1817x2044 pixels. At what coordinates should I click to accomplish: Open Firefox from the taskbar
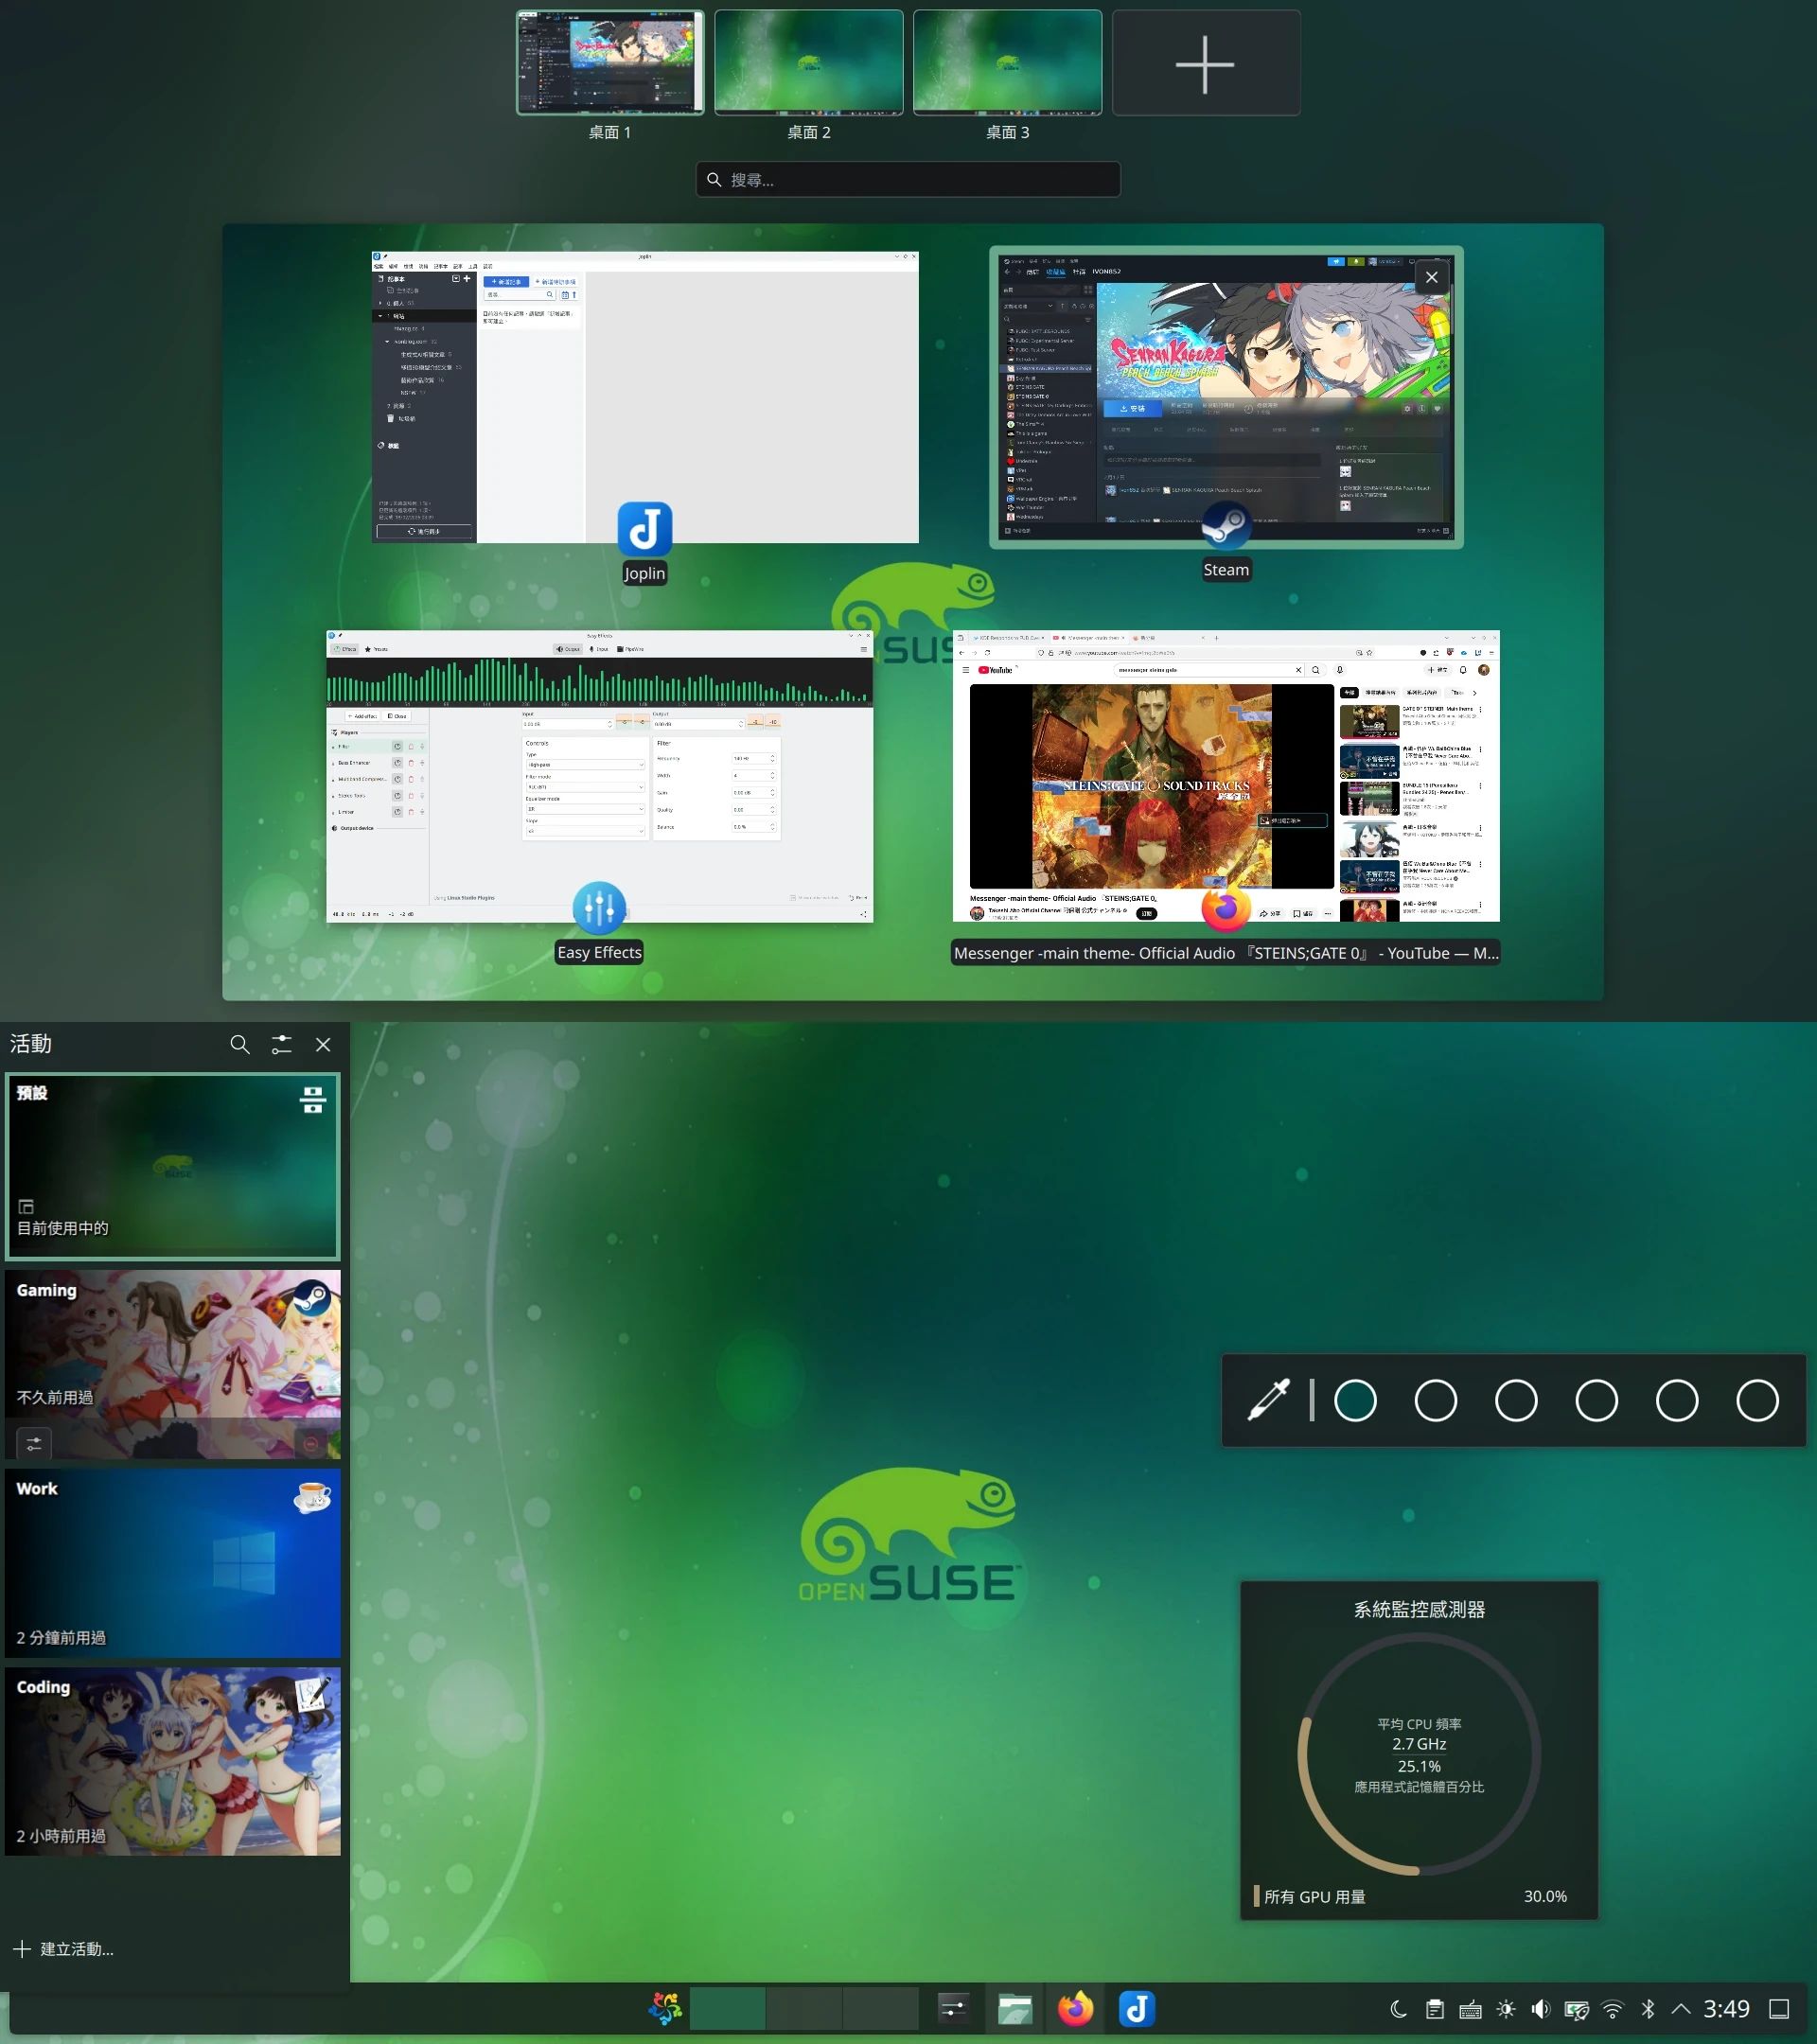coord(1076,2009)
